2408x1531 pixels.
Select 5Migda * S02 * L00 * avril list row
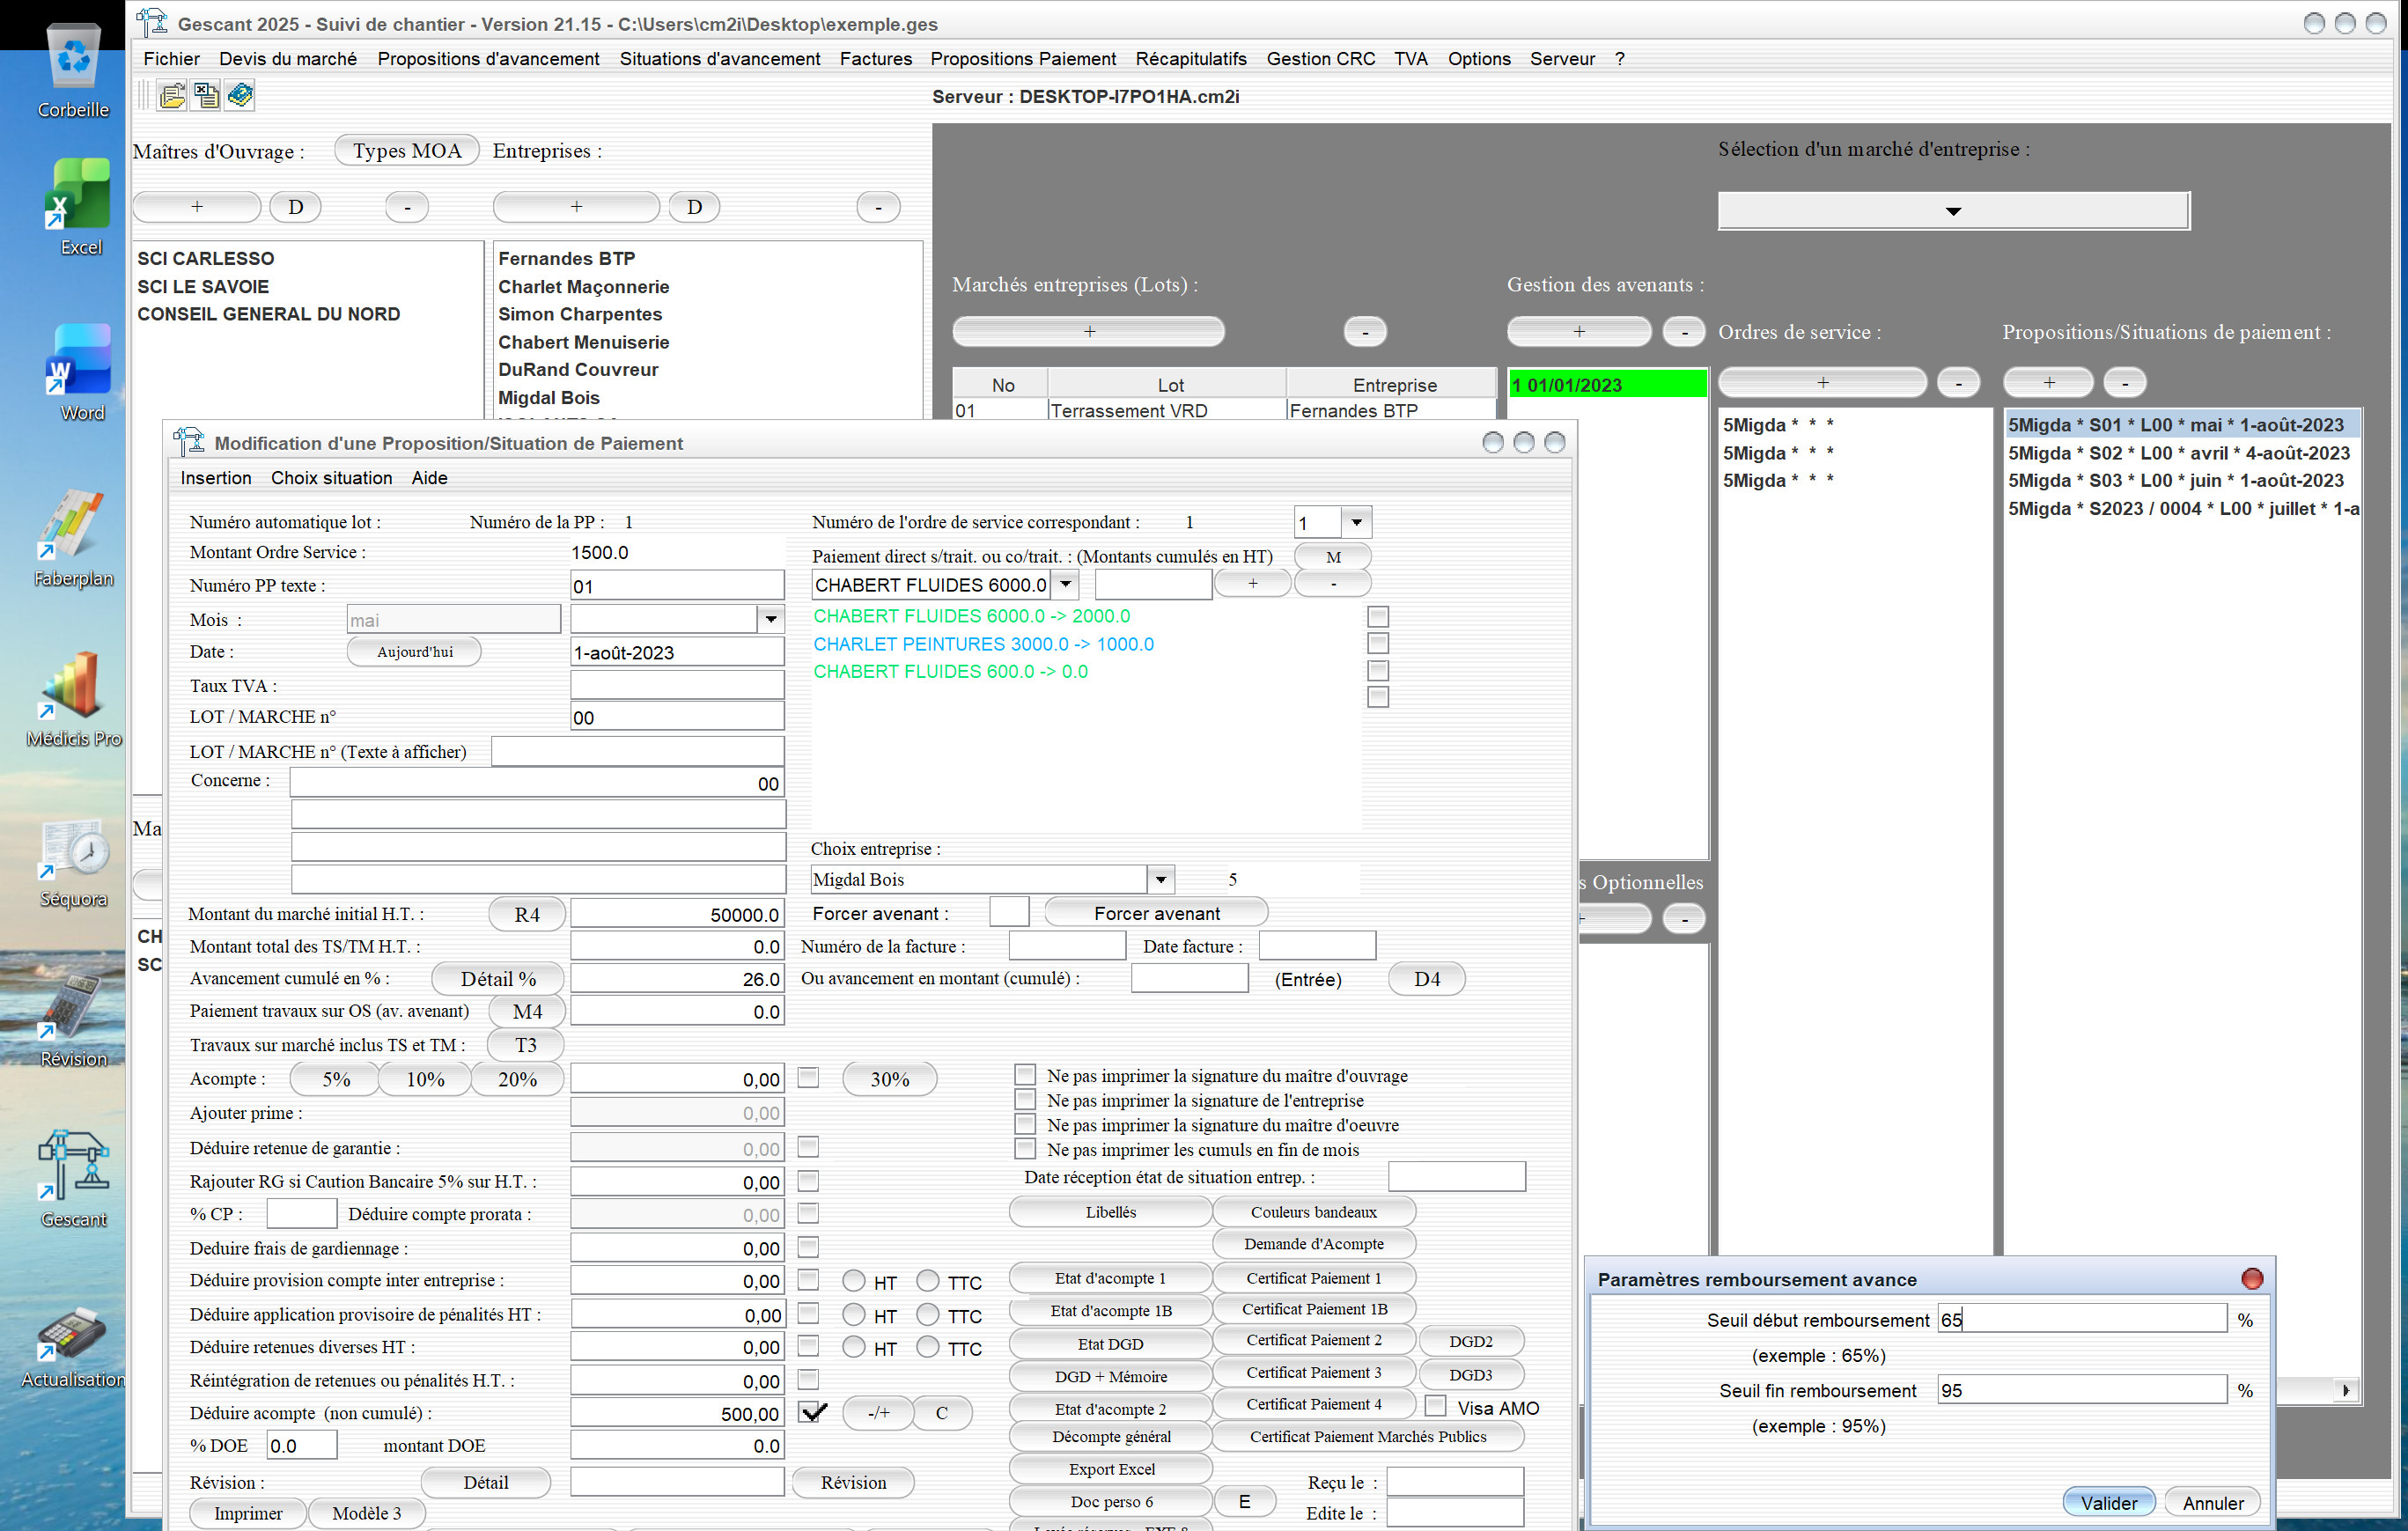2181,453
